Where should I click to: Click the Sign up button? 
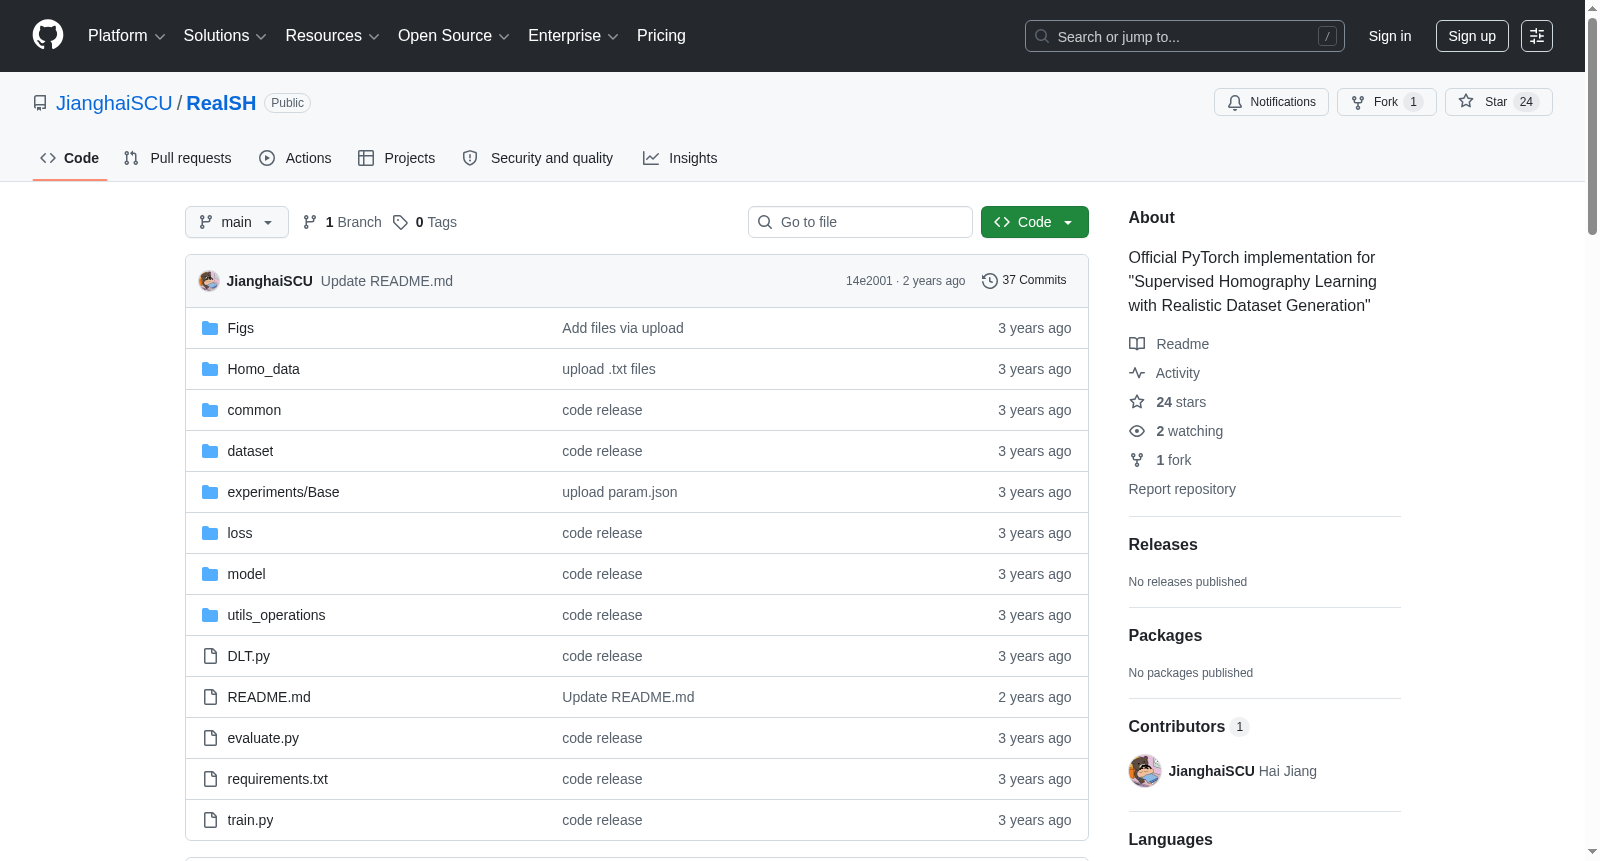(1472, 36)
